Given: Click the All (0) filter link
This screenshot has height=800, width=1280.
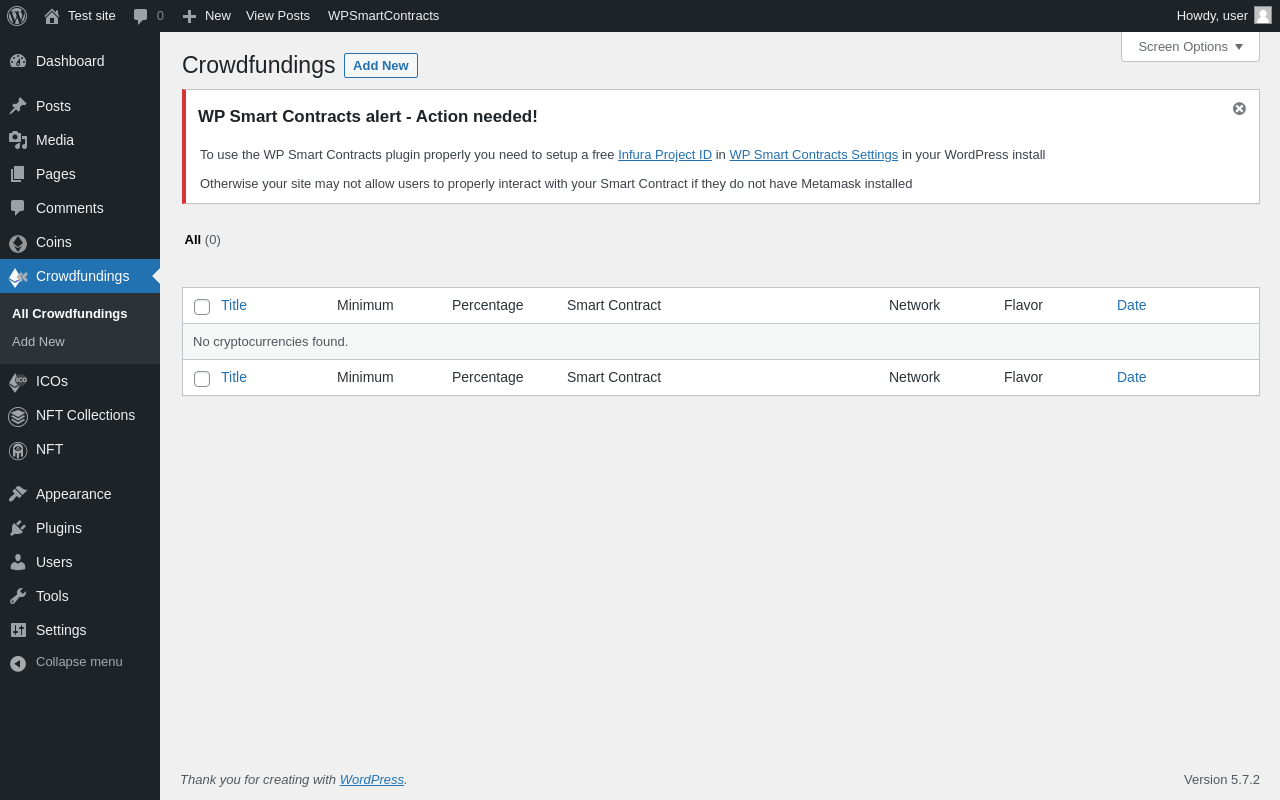Looking at the screenshot, I should tap(202, 239).
